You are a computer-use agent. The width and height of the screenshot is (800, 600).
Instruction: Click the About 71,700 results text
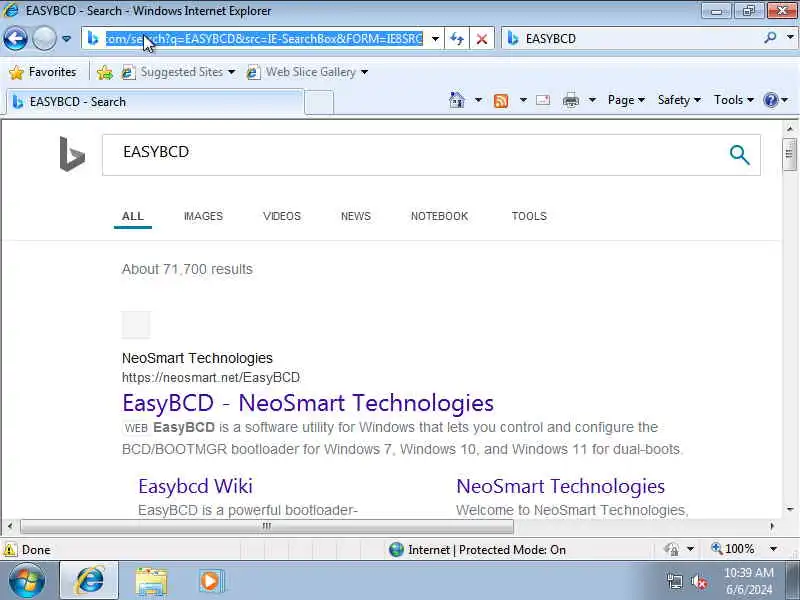[x=187, y=269]
